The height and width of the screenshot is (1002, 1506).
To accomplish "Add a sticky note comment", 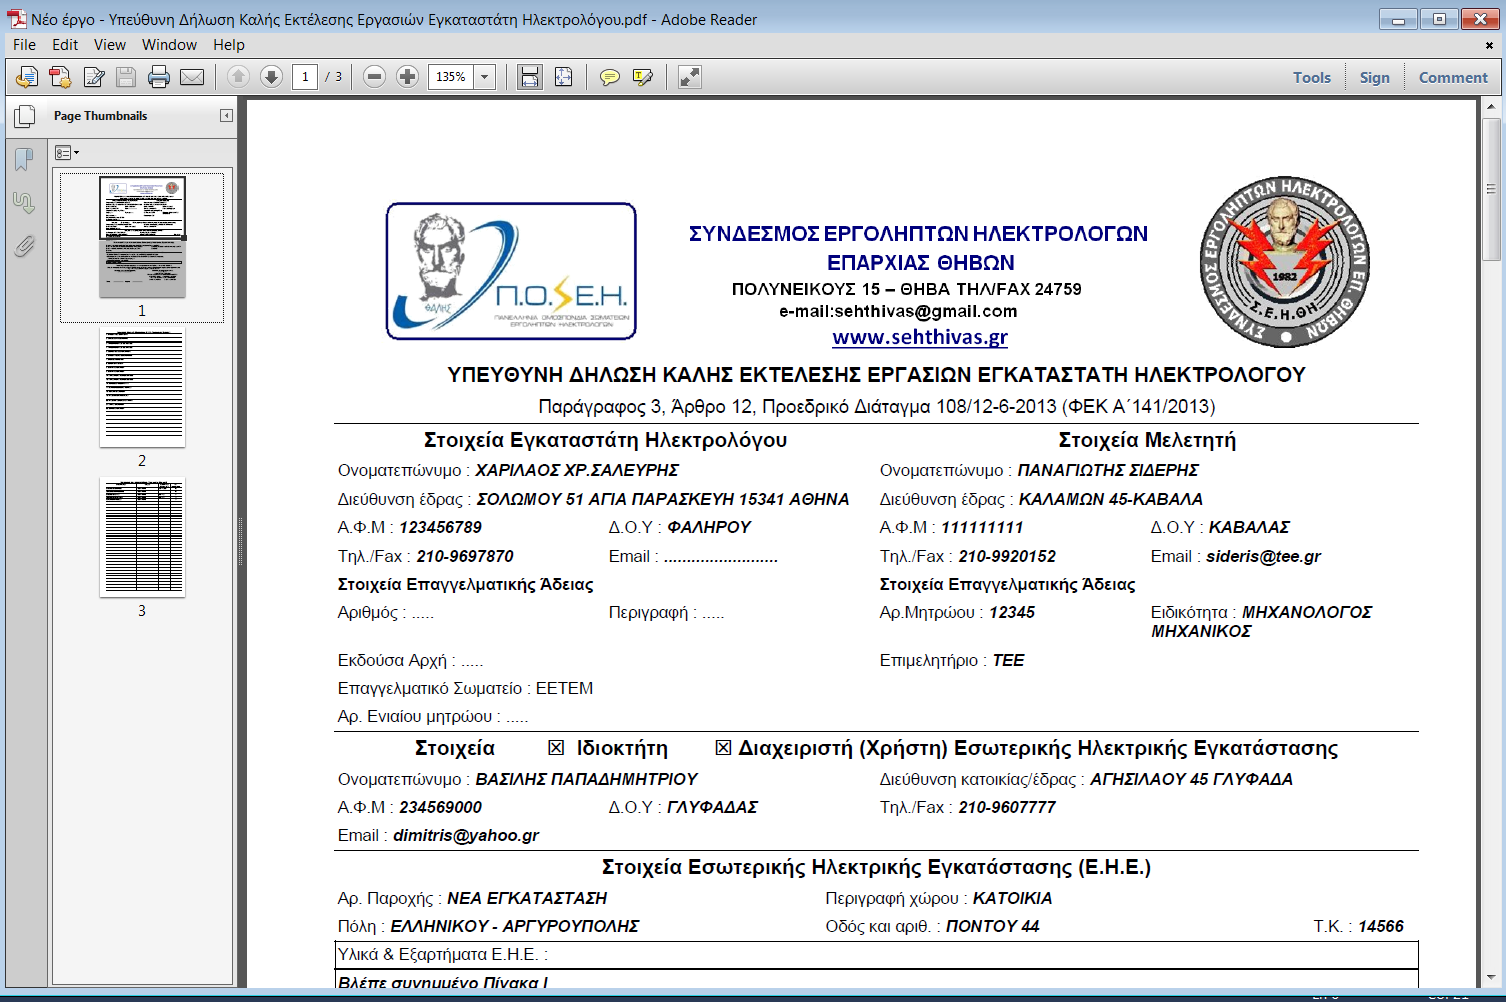I will (x=609, y=77).
